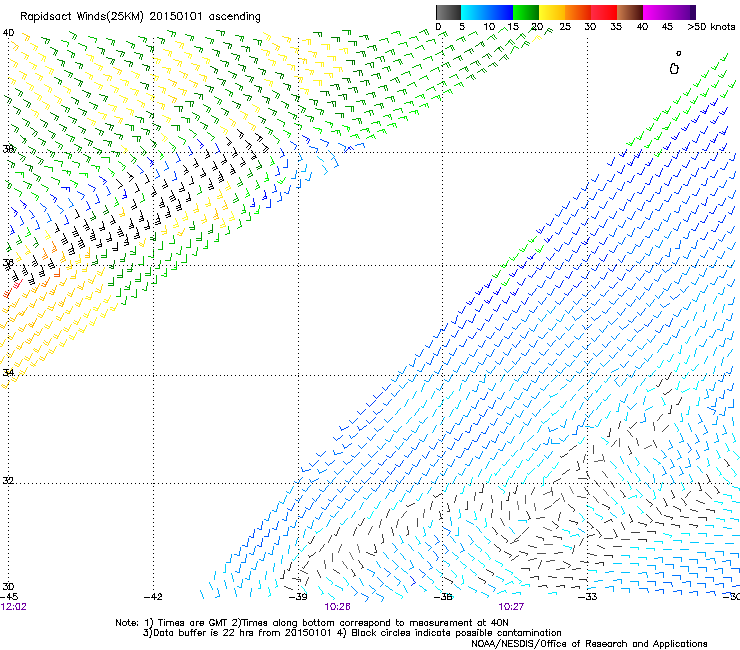The image size is (740, 650).
Task: Click the latitude axis label '40'
Action: [8, 33]
